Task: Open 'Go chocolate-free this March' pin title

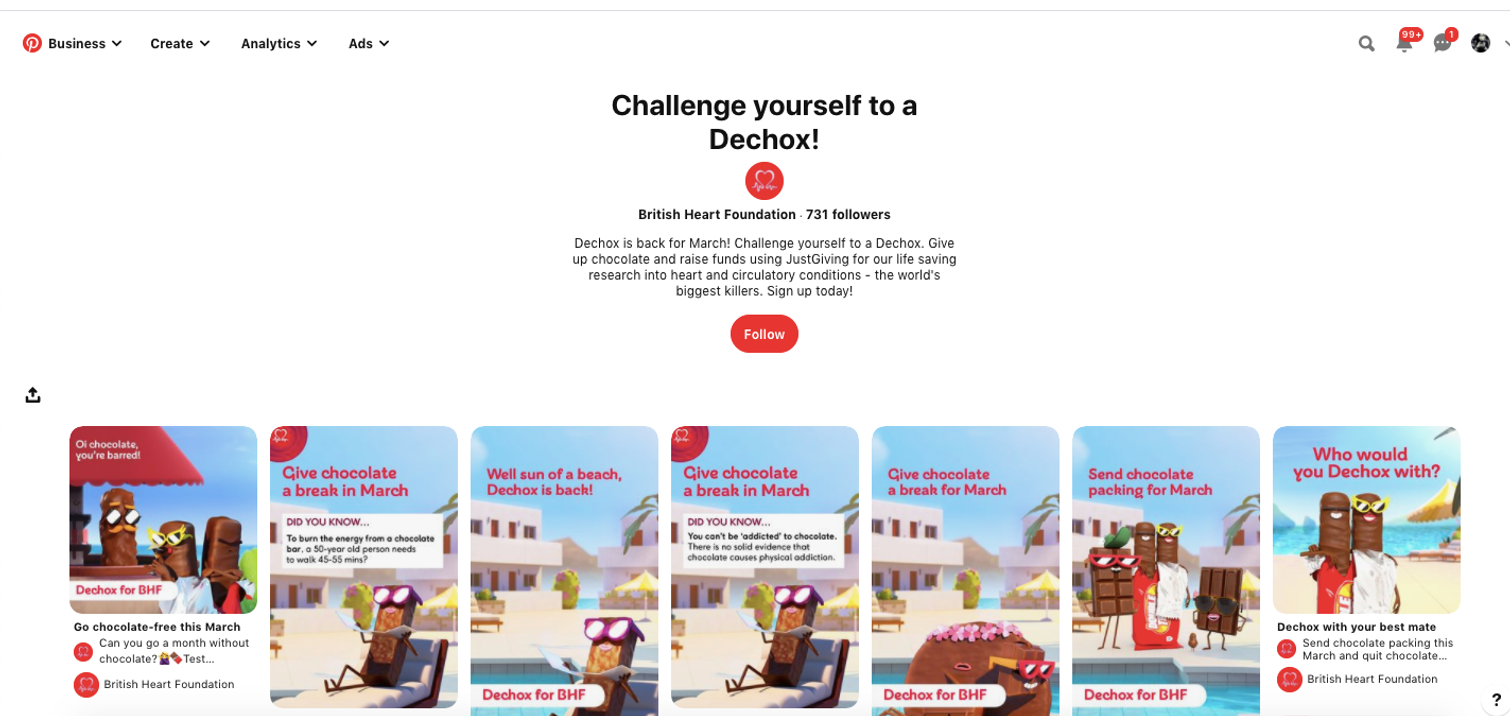Action: coord(157,627)
